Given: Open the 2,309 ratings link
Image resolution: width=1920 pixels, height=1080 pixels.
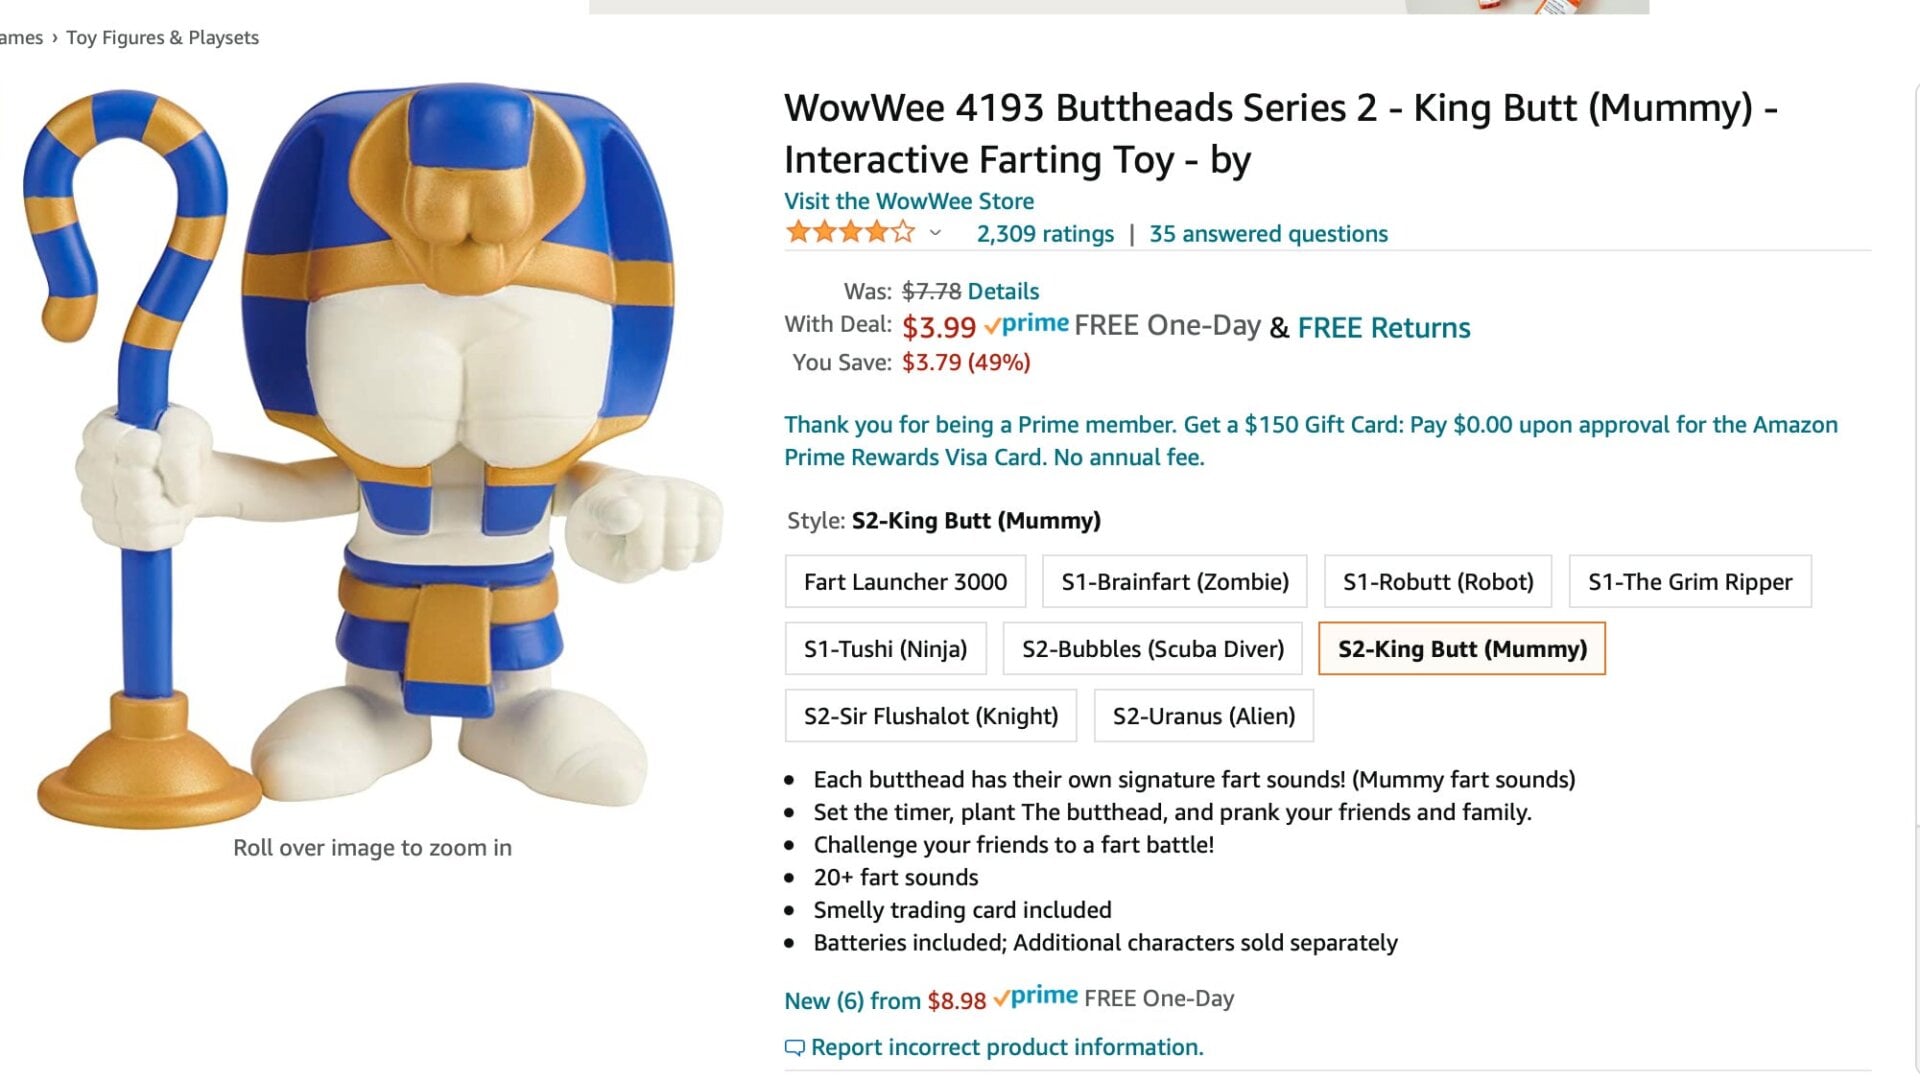Looking at the screenshot, I should 1044,233.
